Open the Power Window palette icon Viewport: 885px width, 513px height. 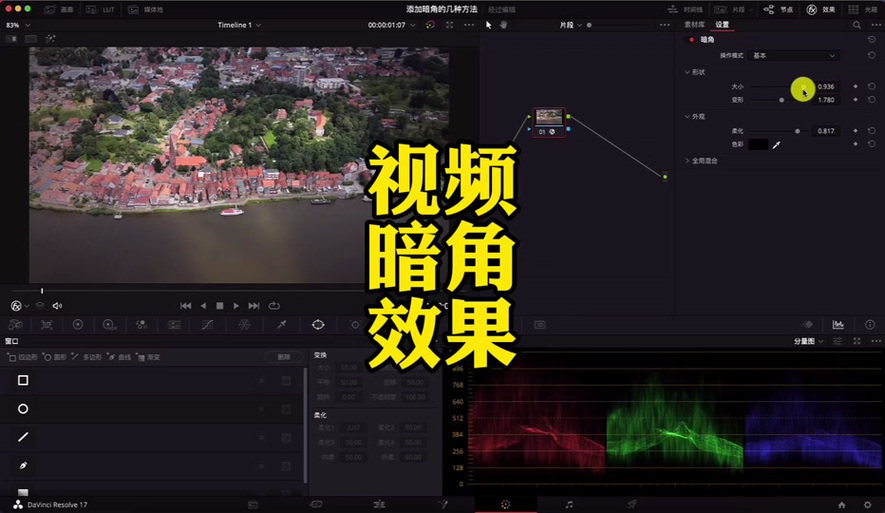pos(318,325)
